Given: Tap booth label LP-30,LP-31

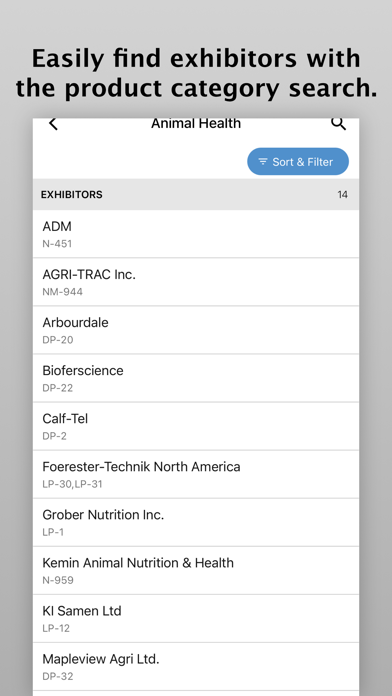Looking at the screenshot, I should point(72,484).
